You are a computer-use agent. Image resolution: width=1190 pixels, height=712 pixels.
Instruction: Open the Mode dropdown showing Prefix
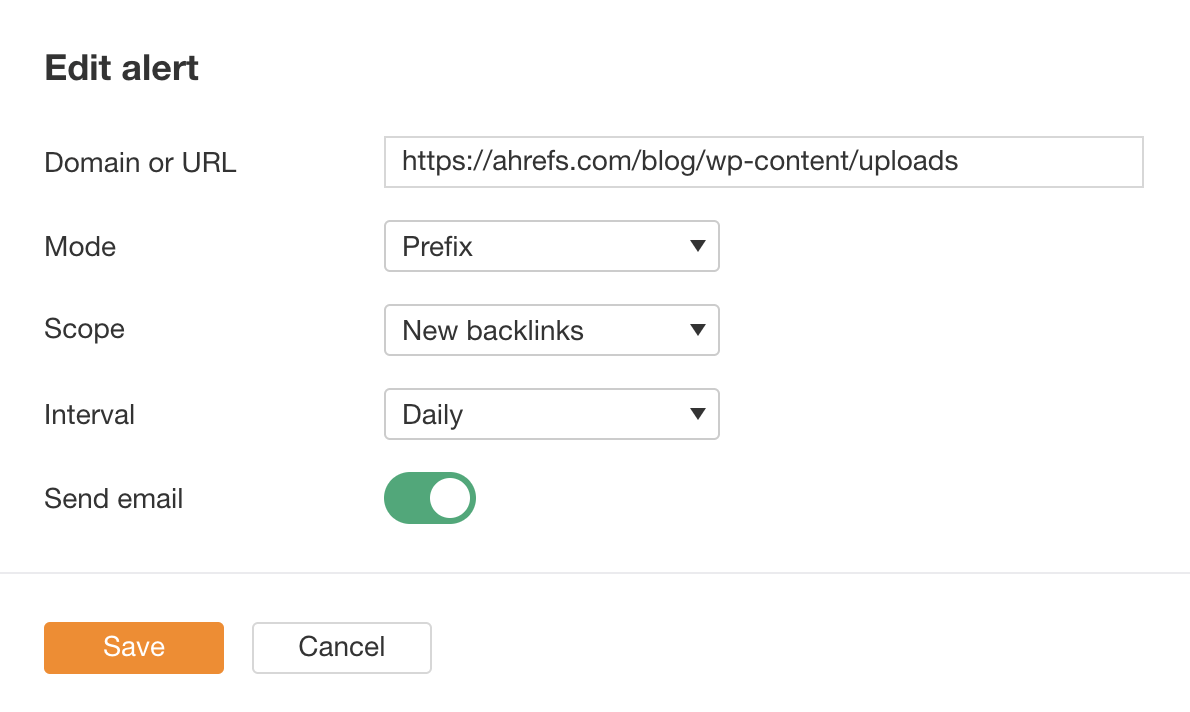551,246
